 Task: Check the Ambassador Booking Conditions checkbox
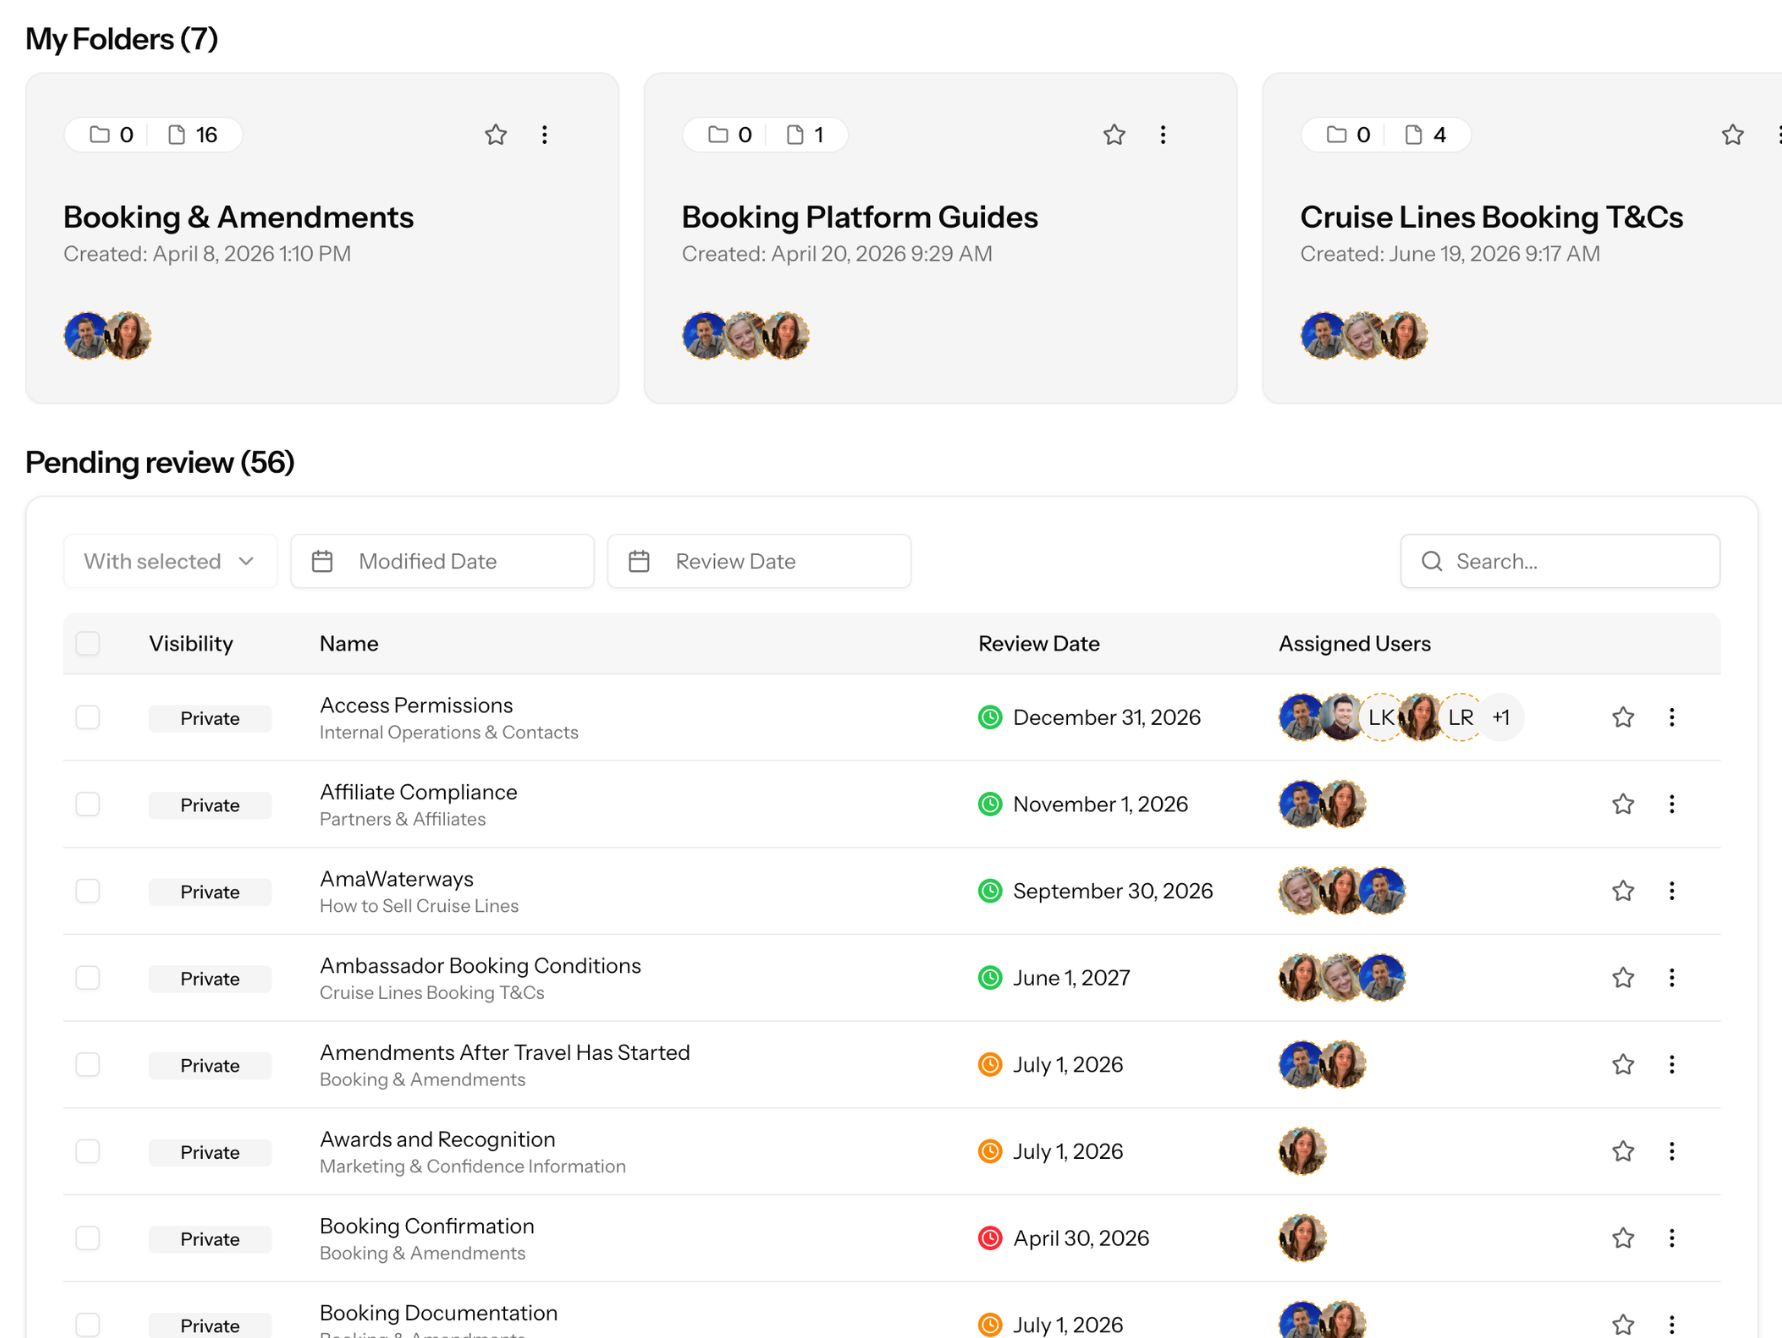(88, 977)
